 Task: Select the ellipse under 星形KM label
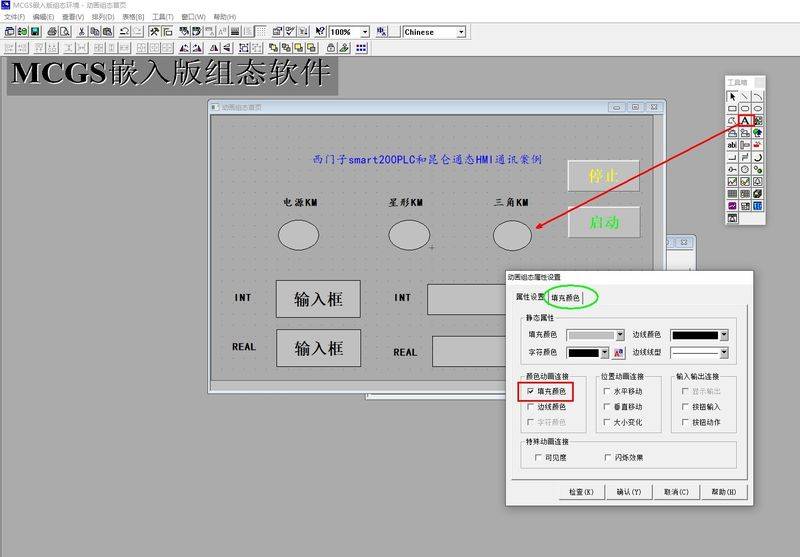pos(409,235)
